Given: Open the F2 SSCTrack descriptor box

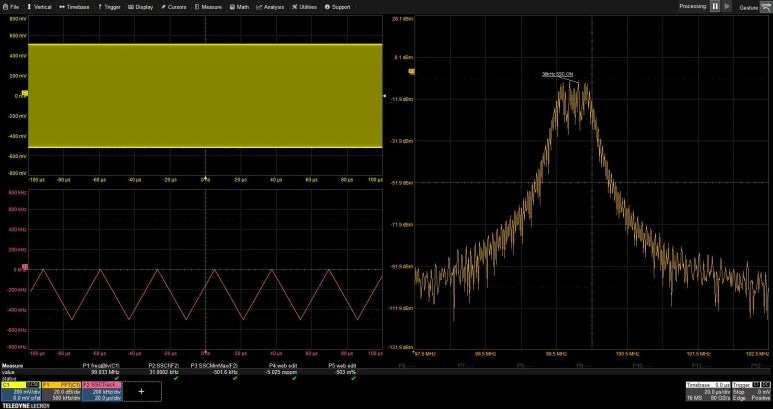Looking at the screenshot, I should click(102, 391).
